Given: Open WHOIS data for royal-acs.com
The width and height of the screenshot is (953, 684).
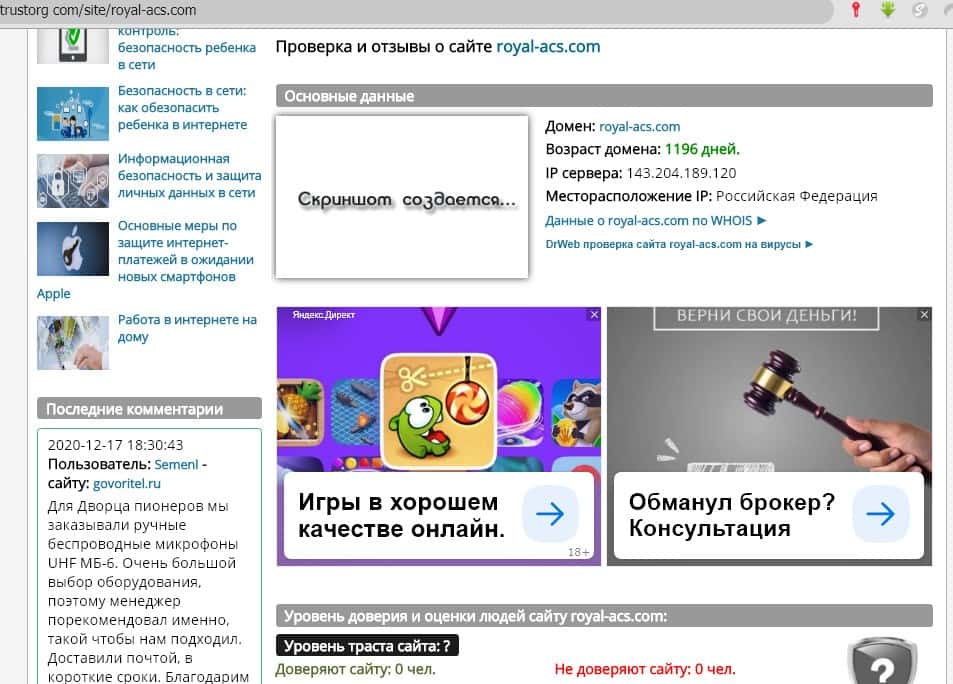Looking at the screenshot, I should point(655,221).
